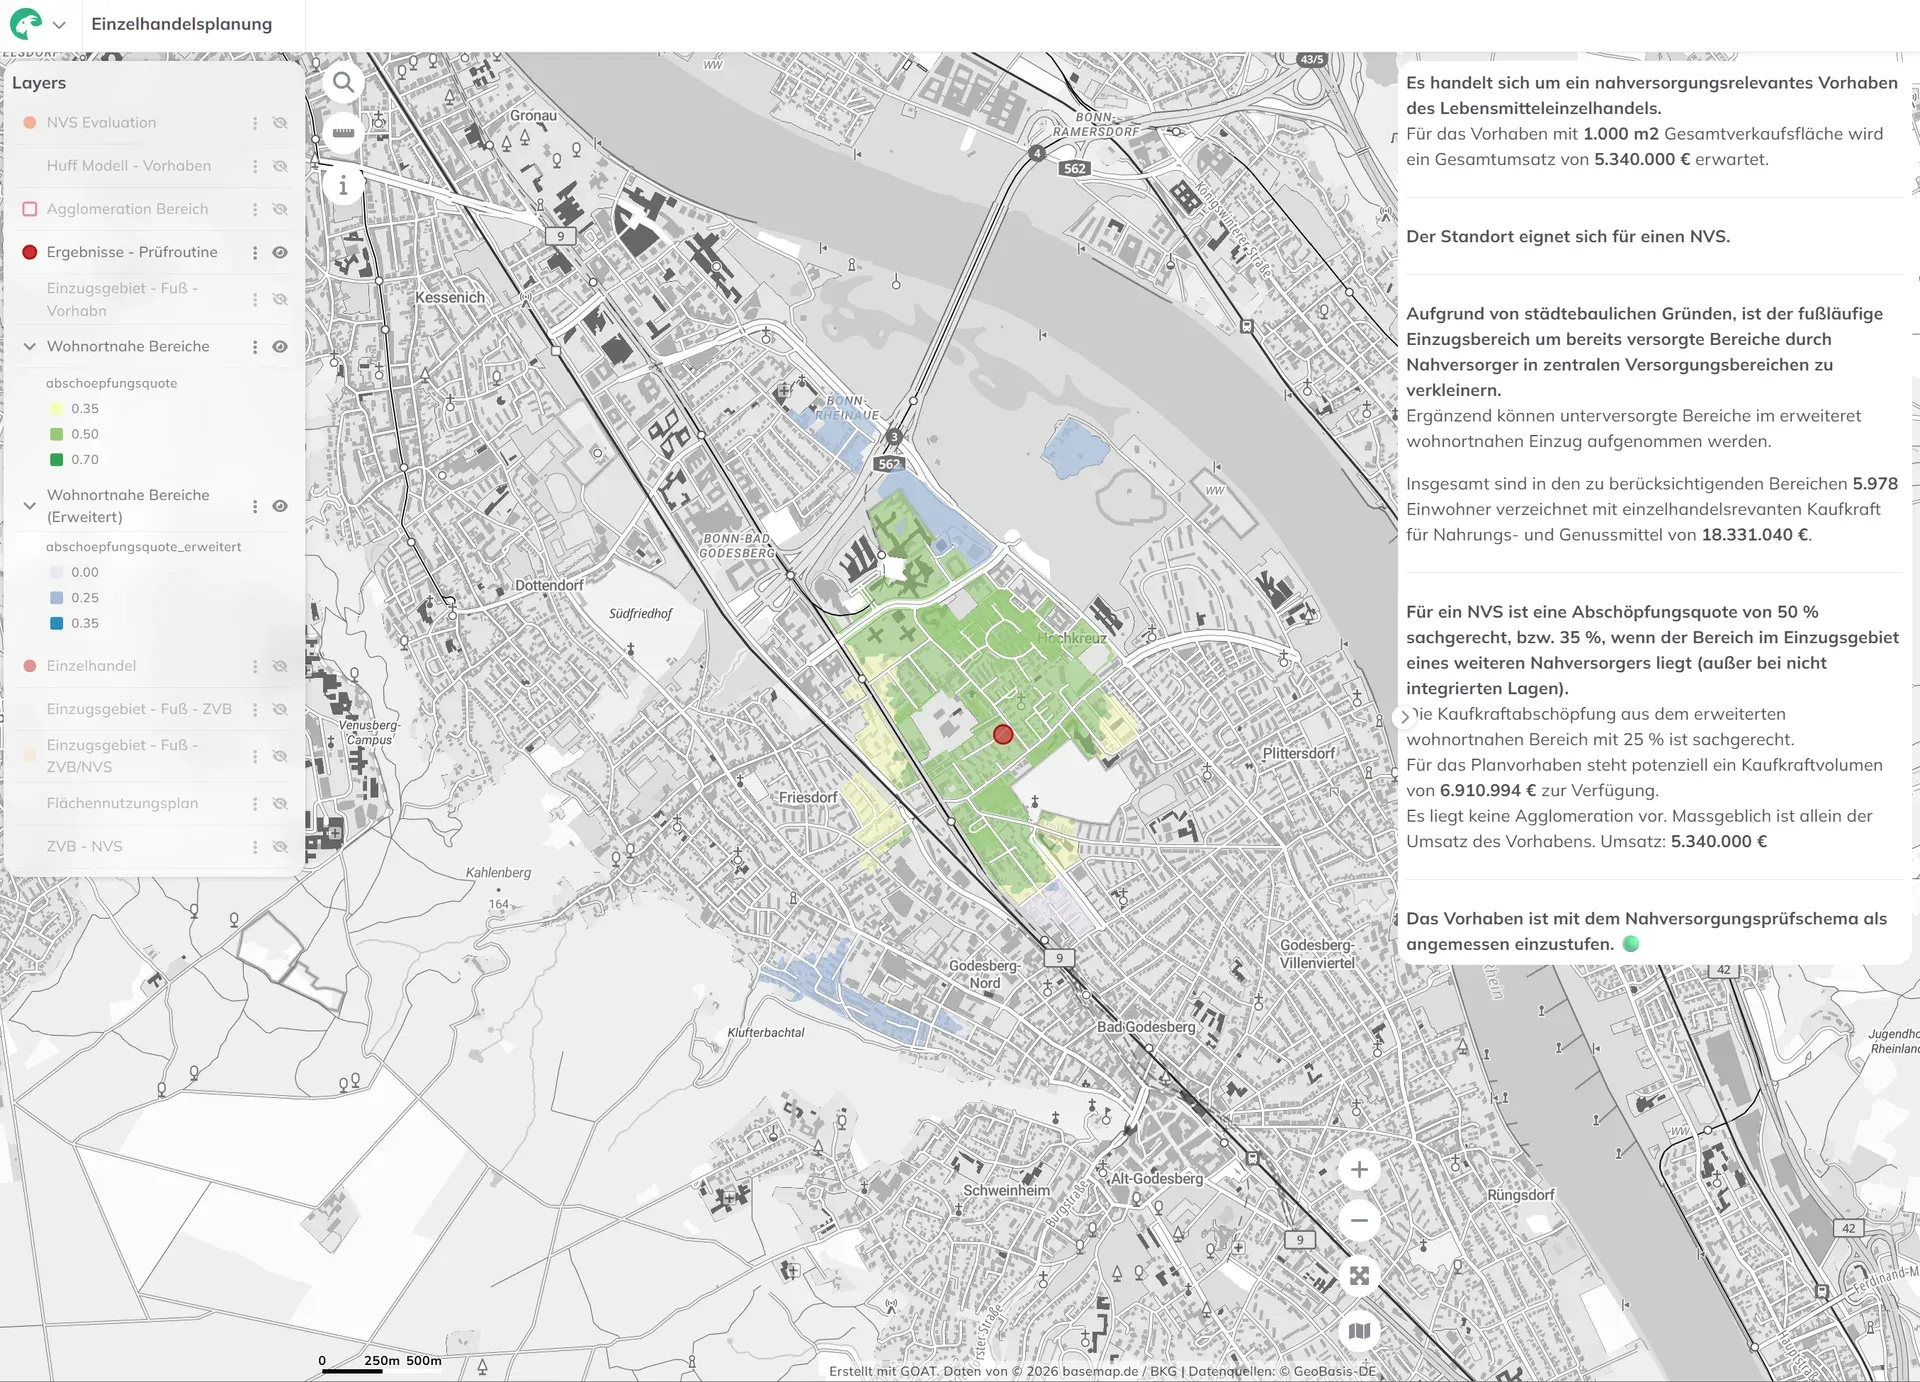This screenshot has height=1382, width=1920.
Task: Show the Flächennutzungsplan layer
Action: [280, 804]
